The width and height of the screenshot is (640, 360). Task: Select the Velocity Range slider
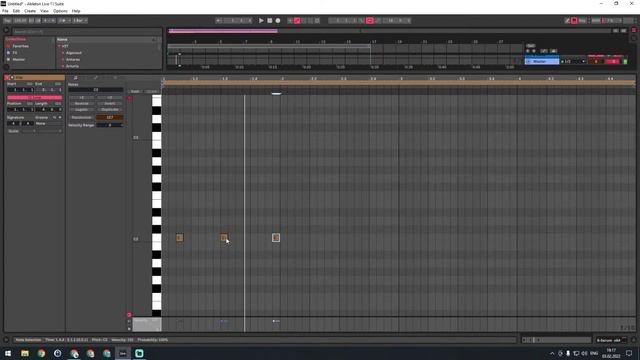(x=109, y=125)
